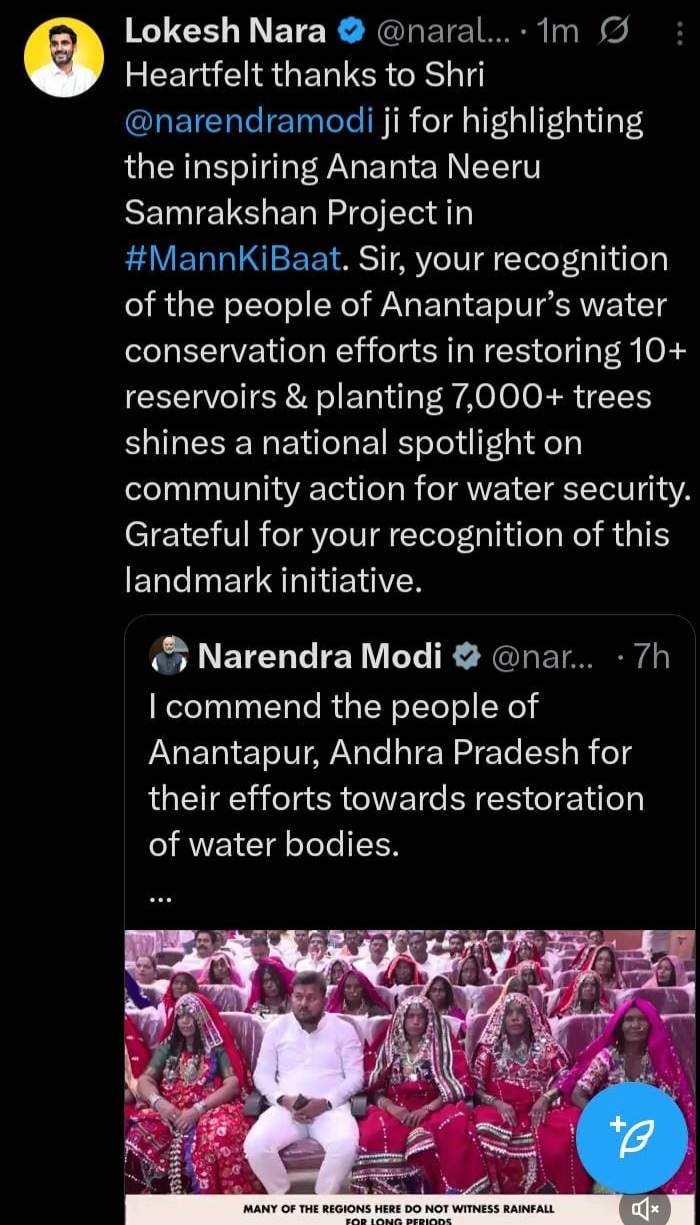
Task: Tap Narendra Modi's small profile avatar
Action: [169, 656]
